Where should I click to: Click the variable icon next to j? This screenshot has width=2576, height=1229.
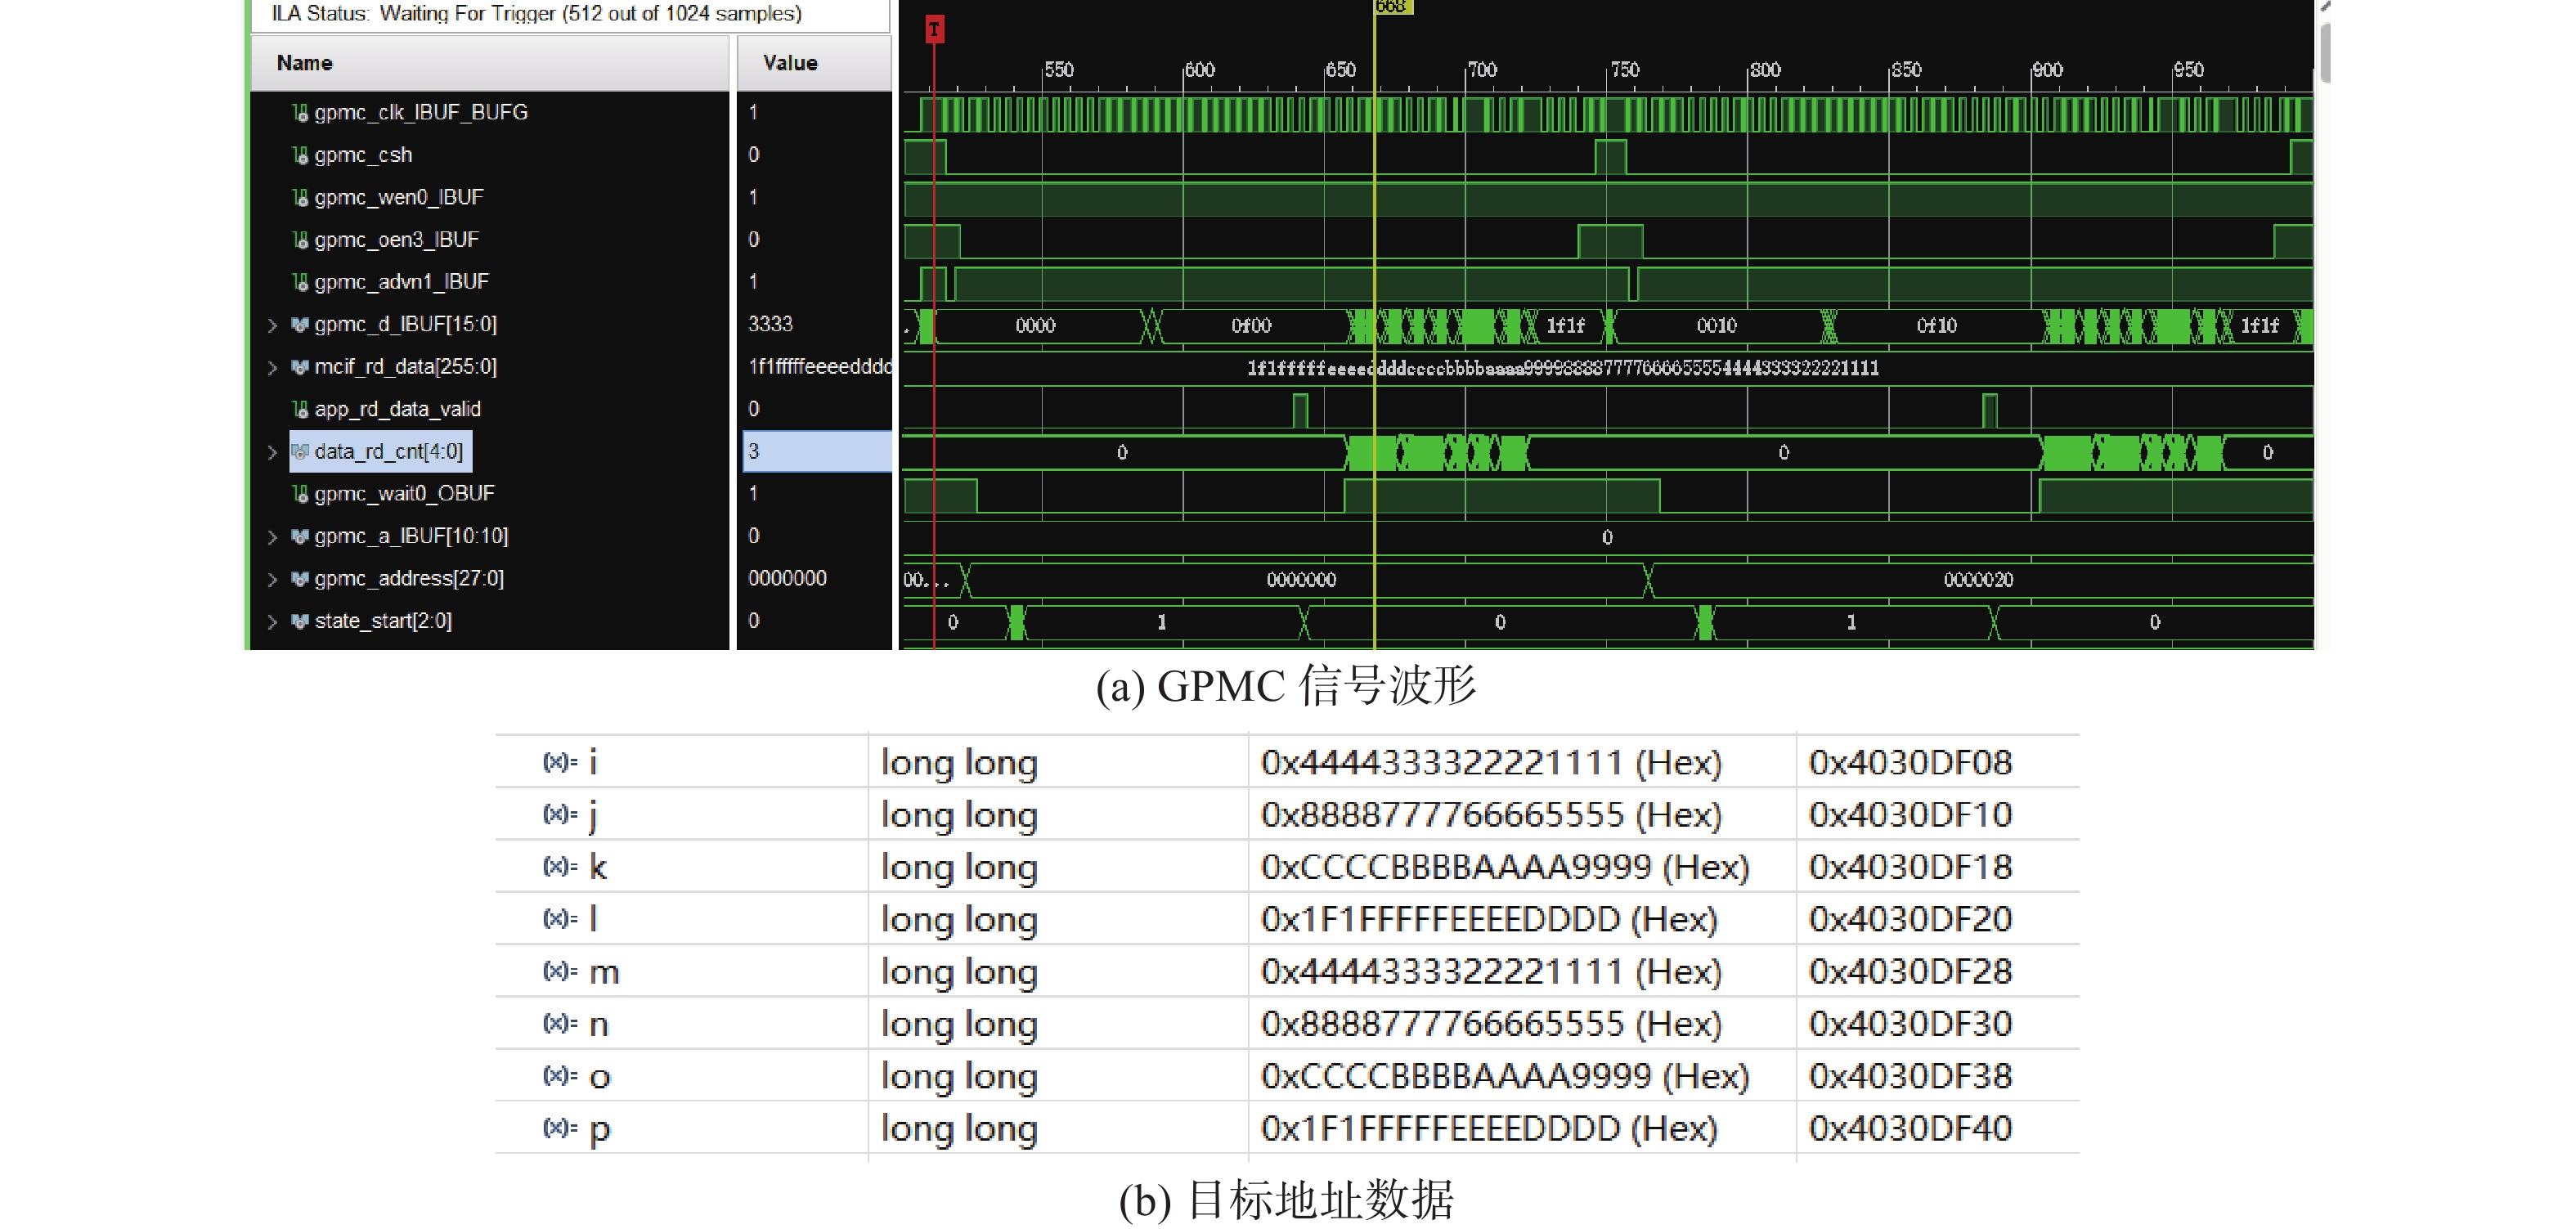coord(560,814)
